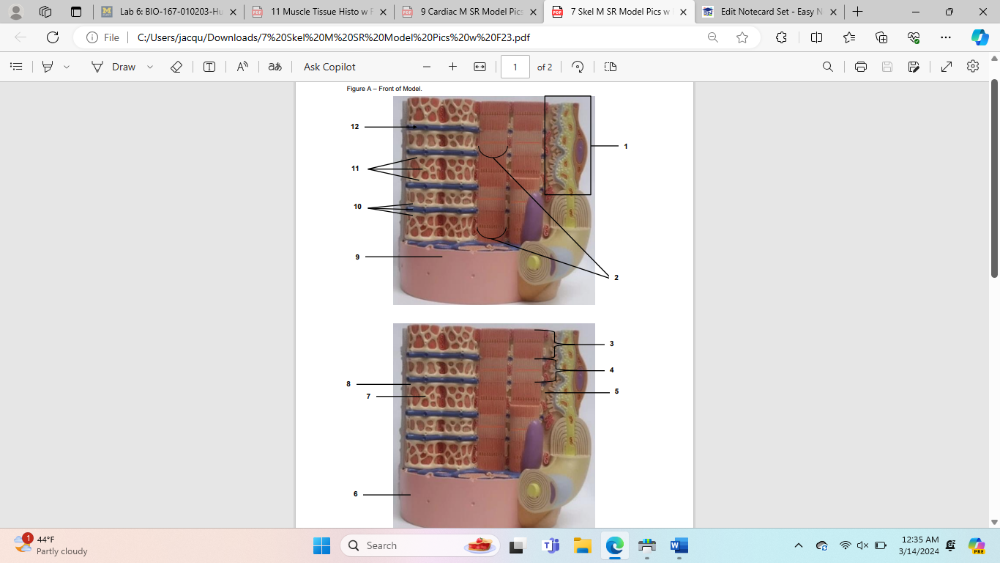The width and height of the screenshot is (1000, 563).
Task: Expand the Draw tool options dropdown
Action: click(x=150, y=67)
